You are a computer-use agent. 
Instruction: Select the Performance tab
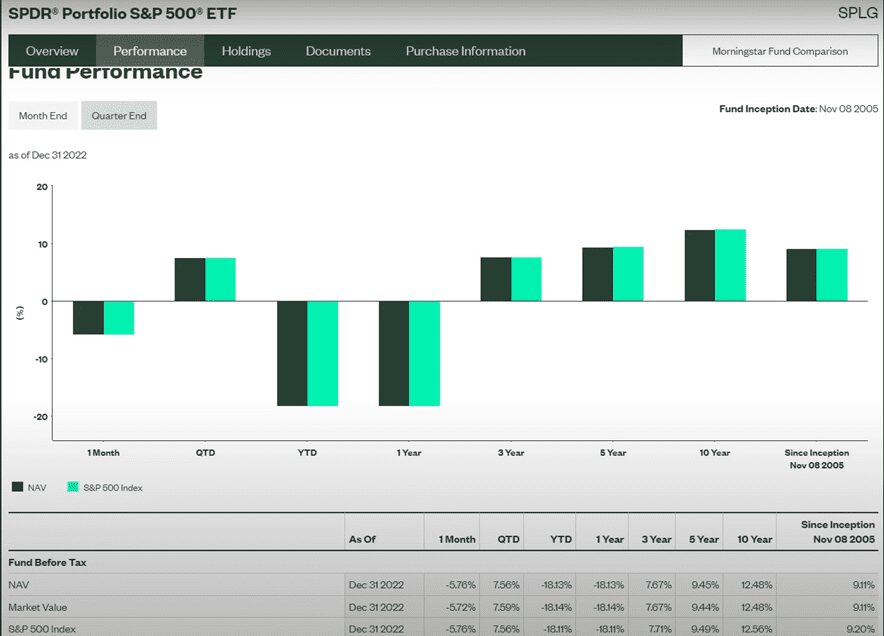click(150, 51)
